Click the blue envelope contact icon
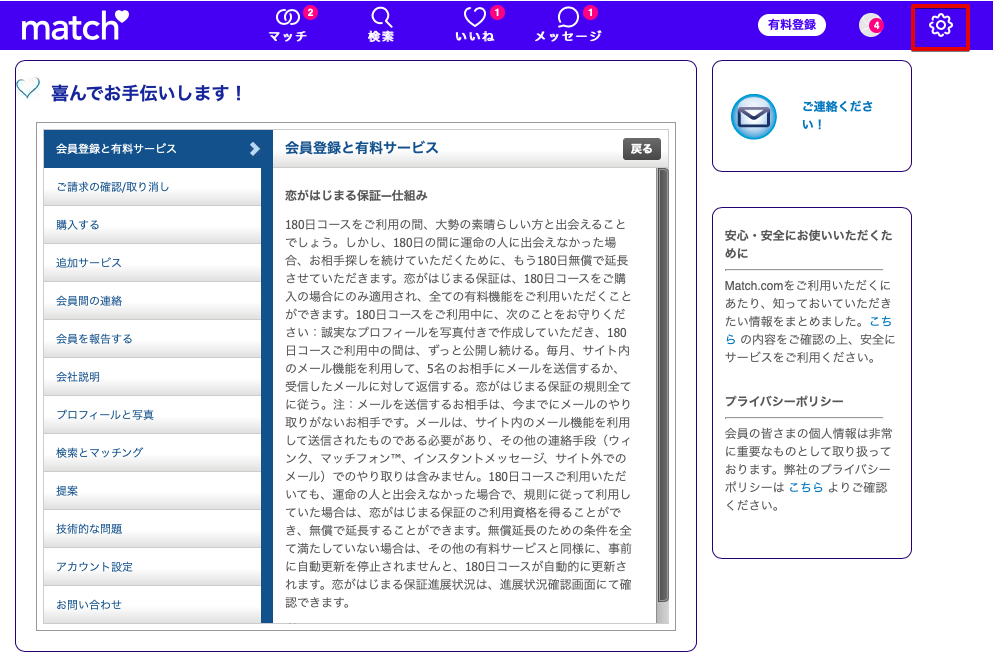 (x=754, y=117)
